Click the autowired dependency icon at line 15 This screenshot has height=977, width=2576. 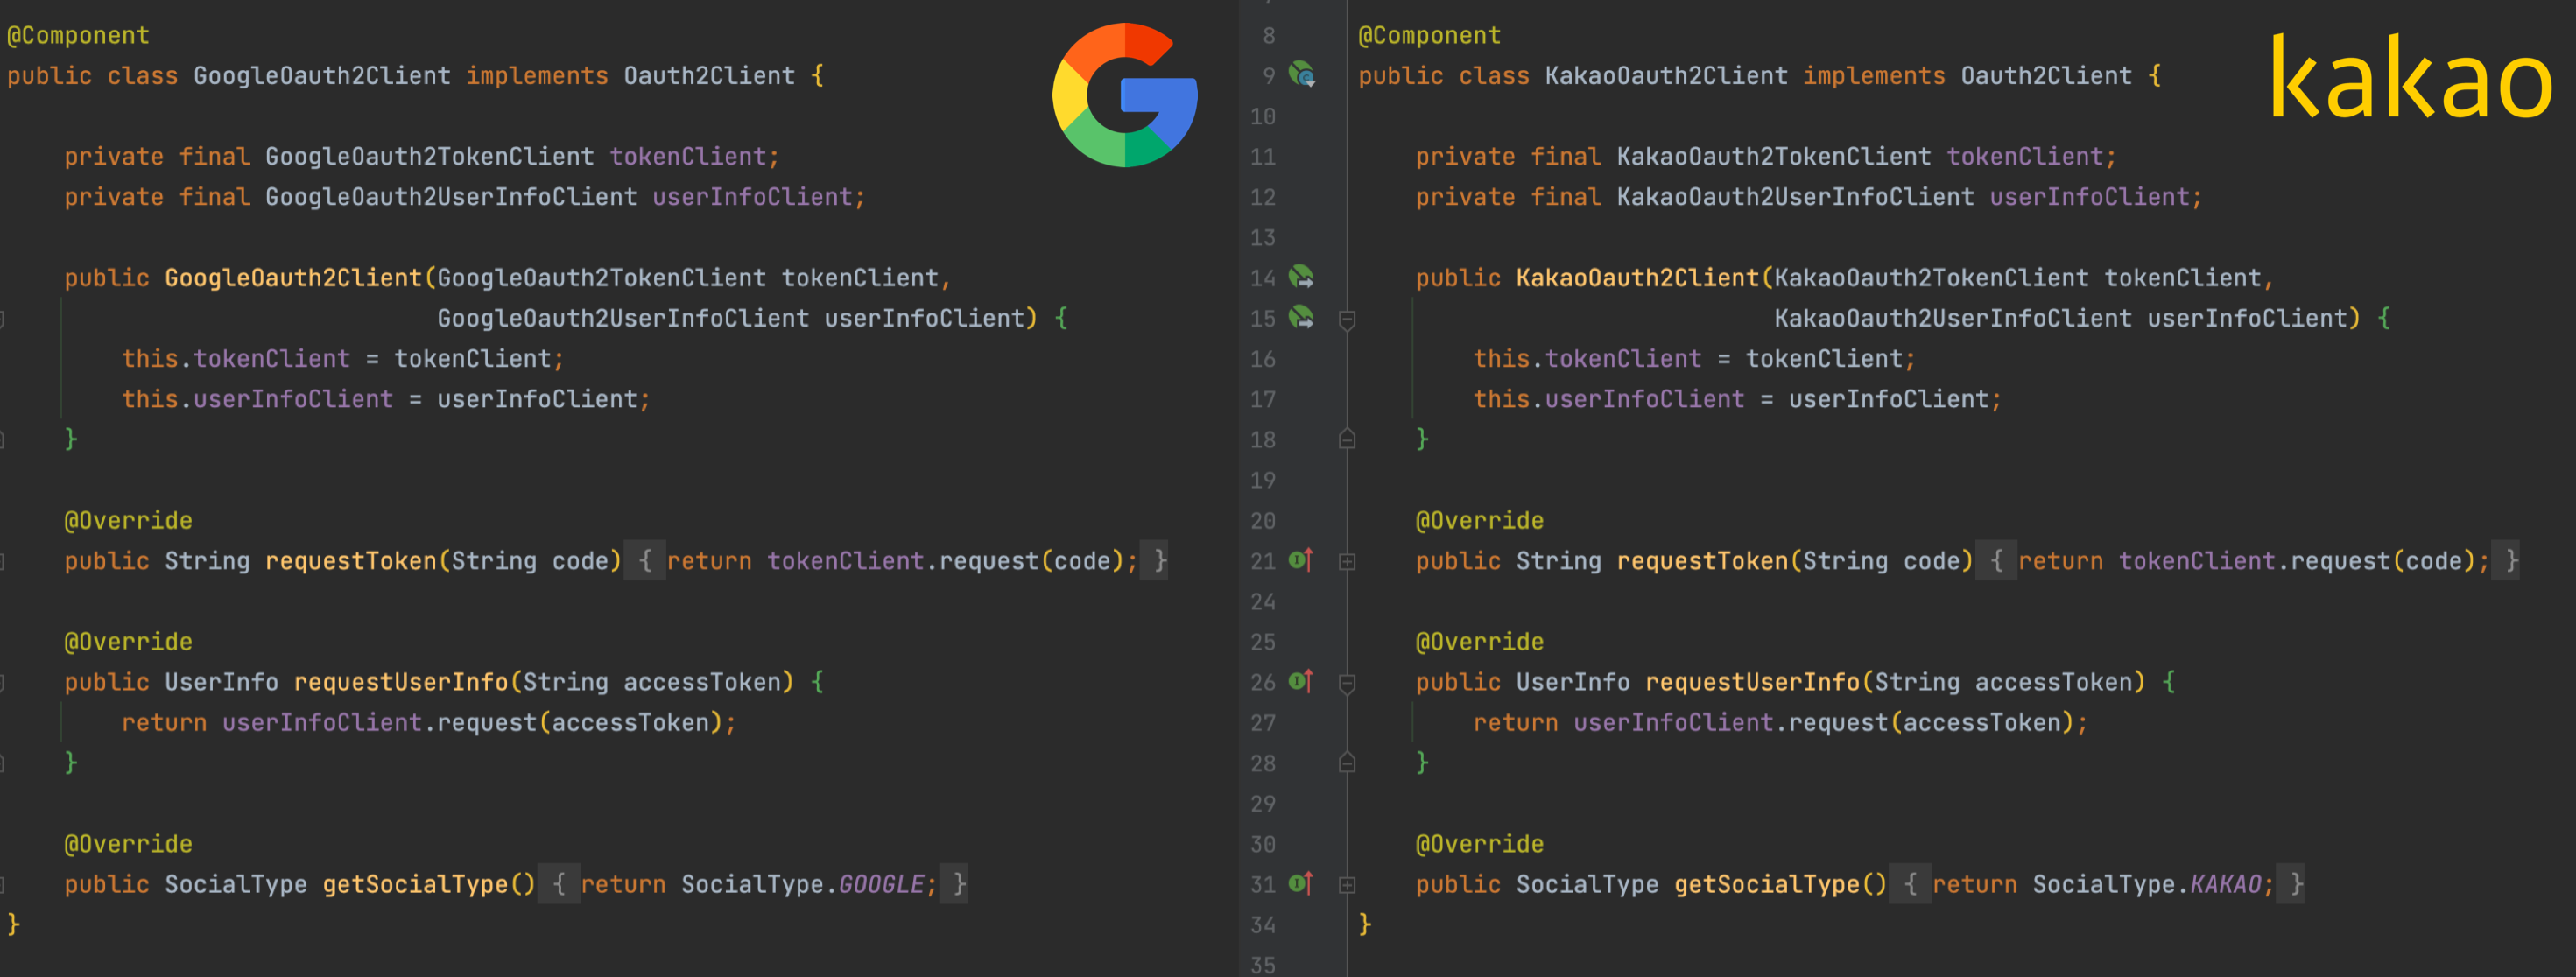point(1301,318)
